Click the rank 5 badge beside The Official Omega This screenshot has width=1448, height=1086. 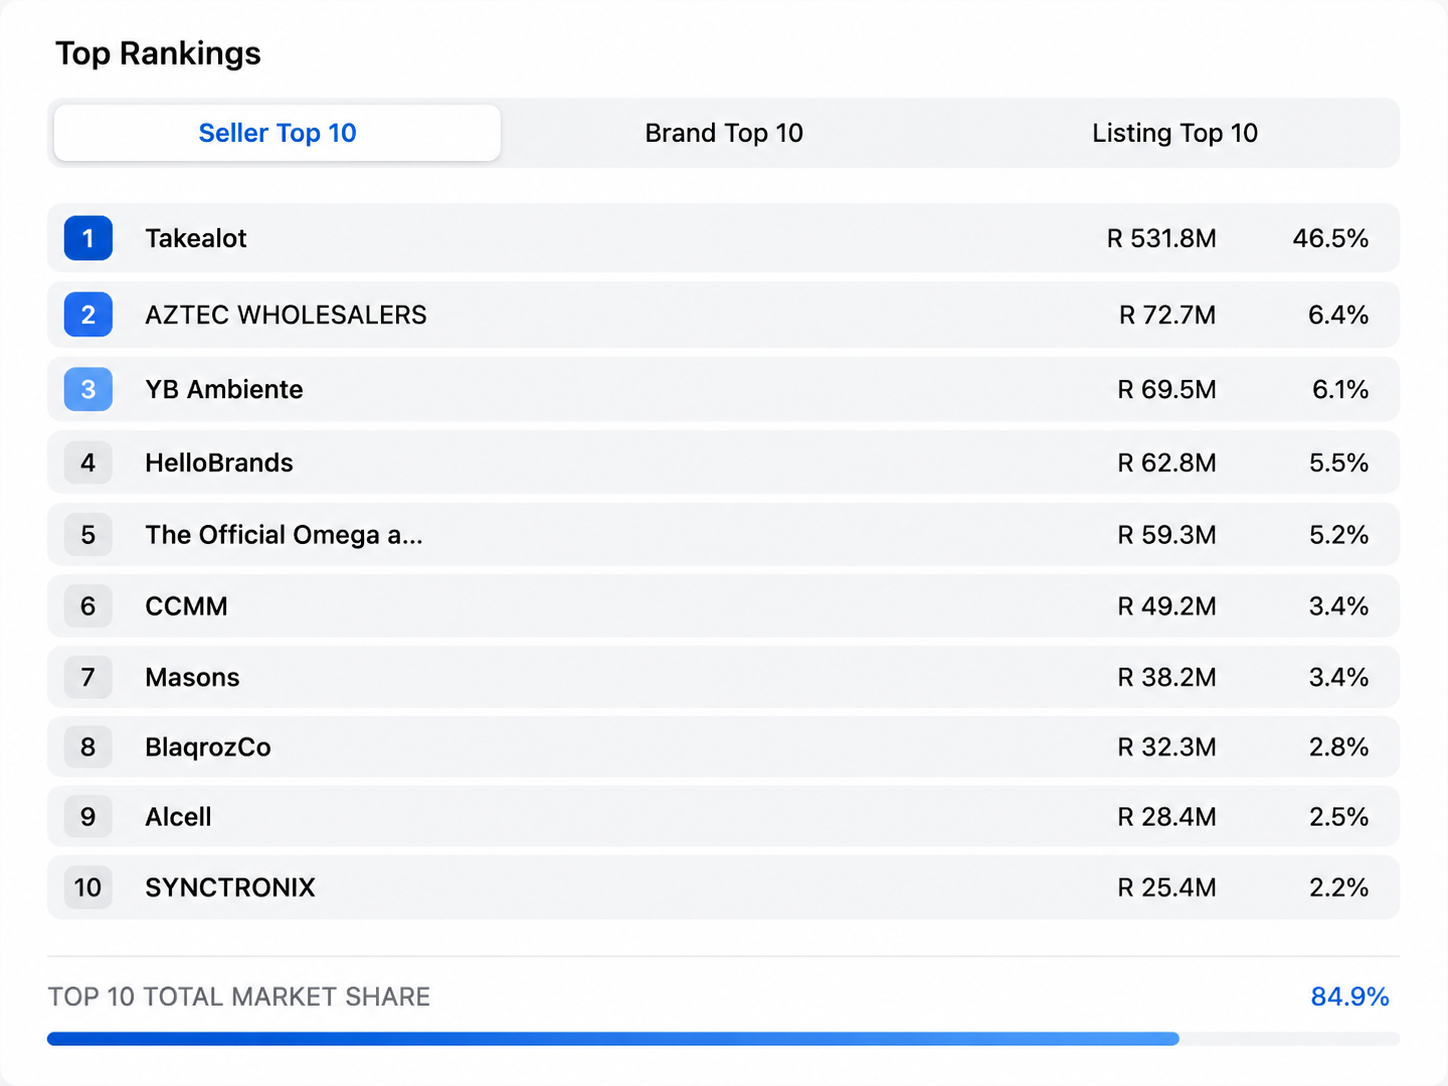point(88,535)
